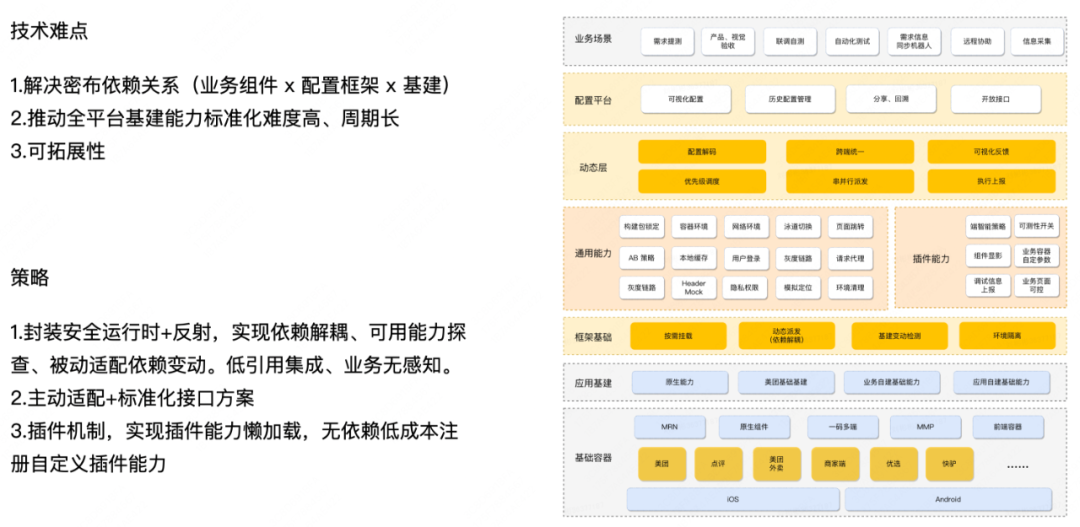Click the 业务页面可控 box
The width and height of the screenshot is (1080, 527).
[x=1036, y=285]
